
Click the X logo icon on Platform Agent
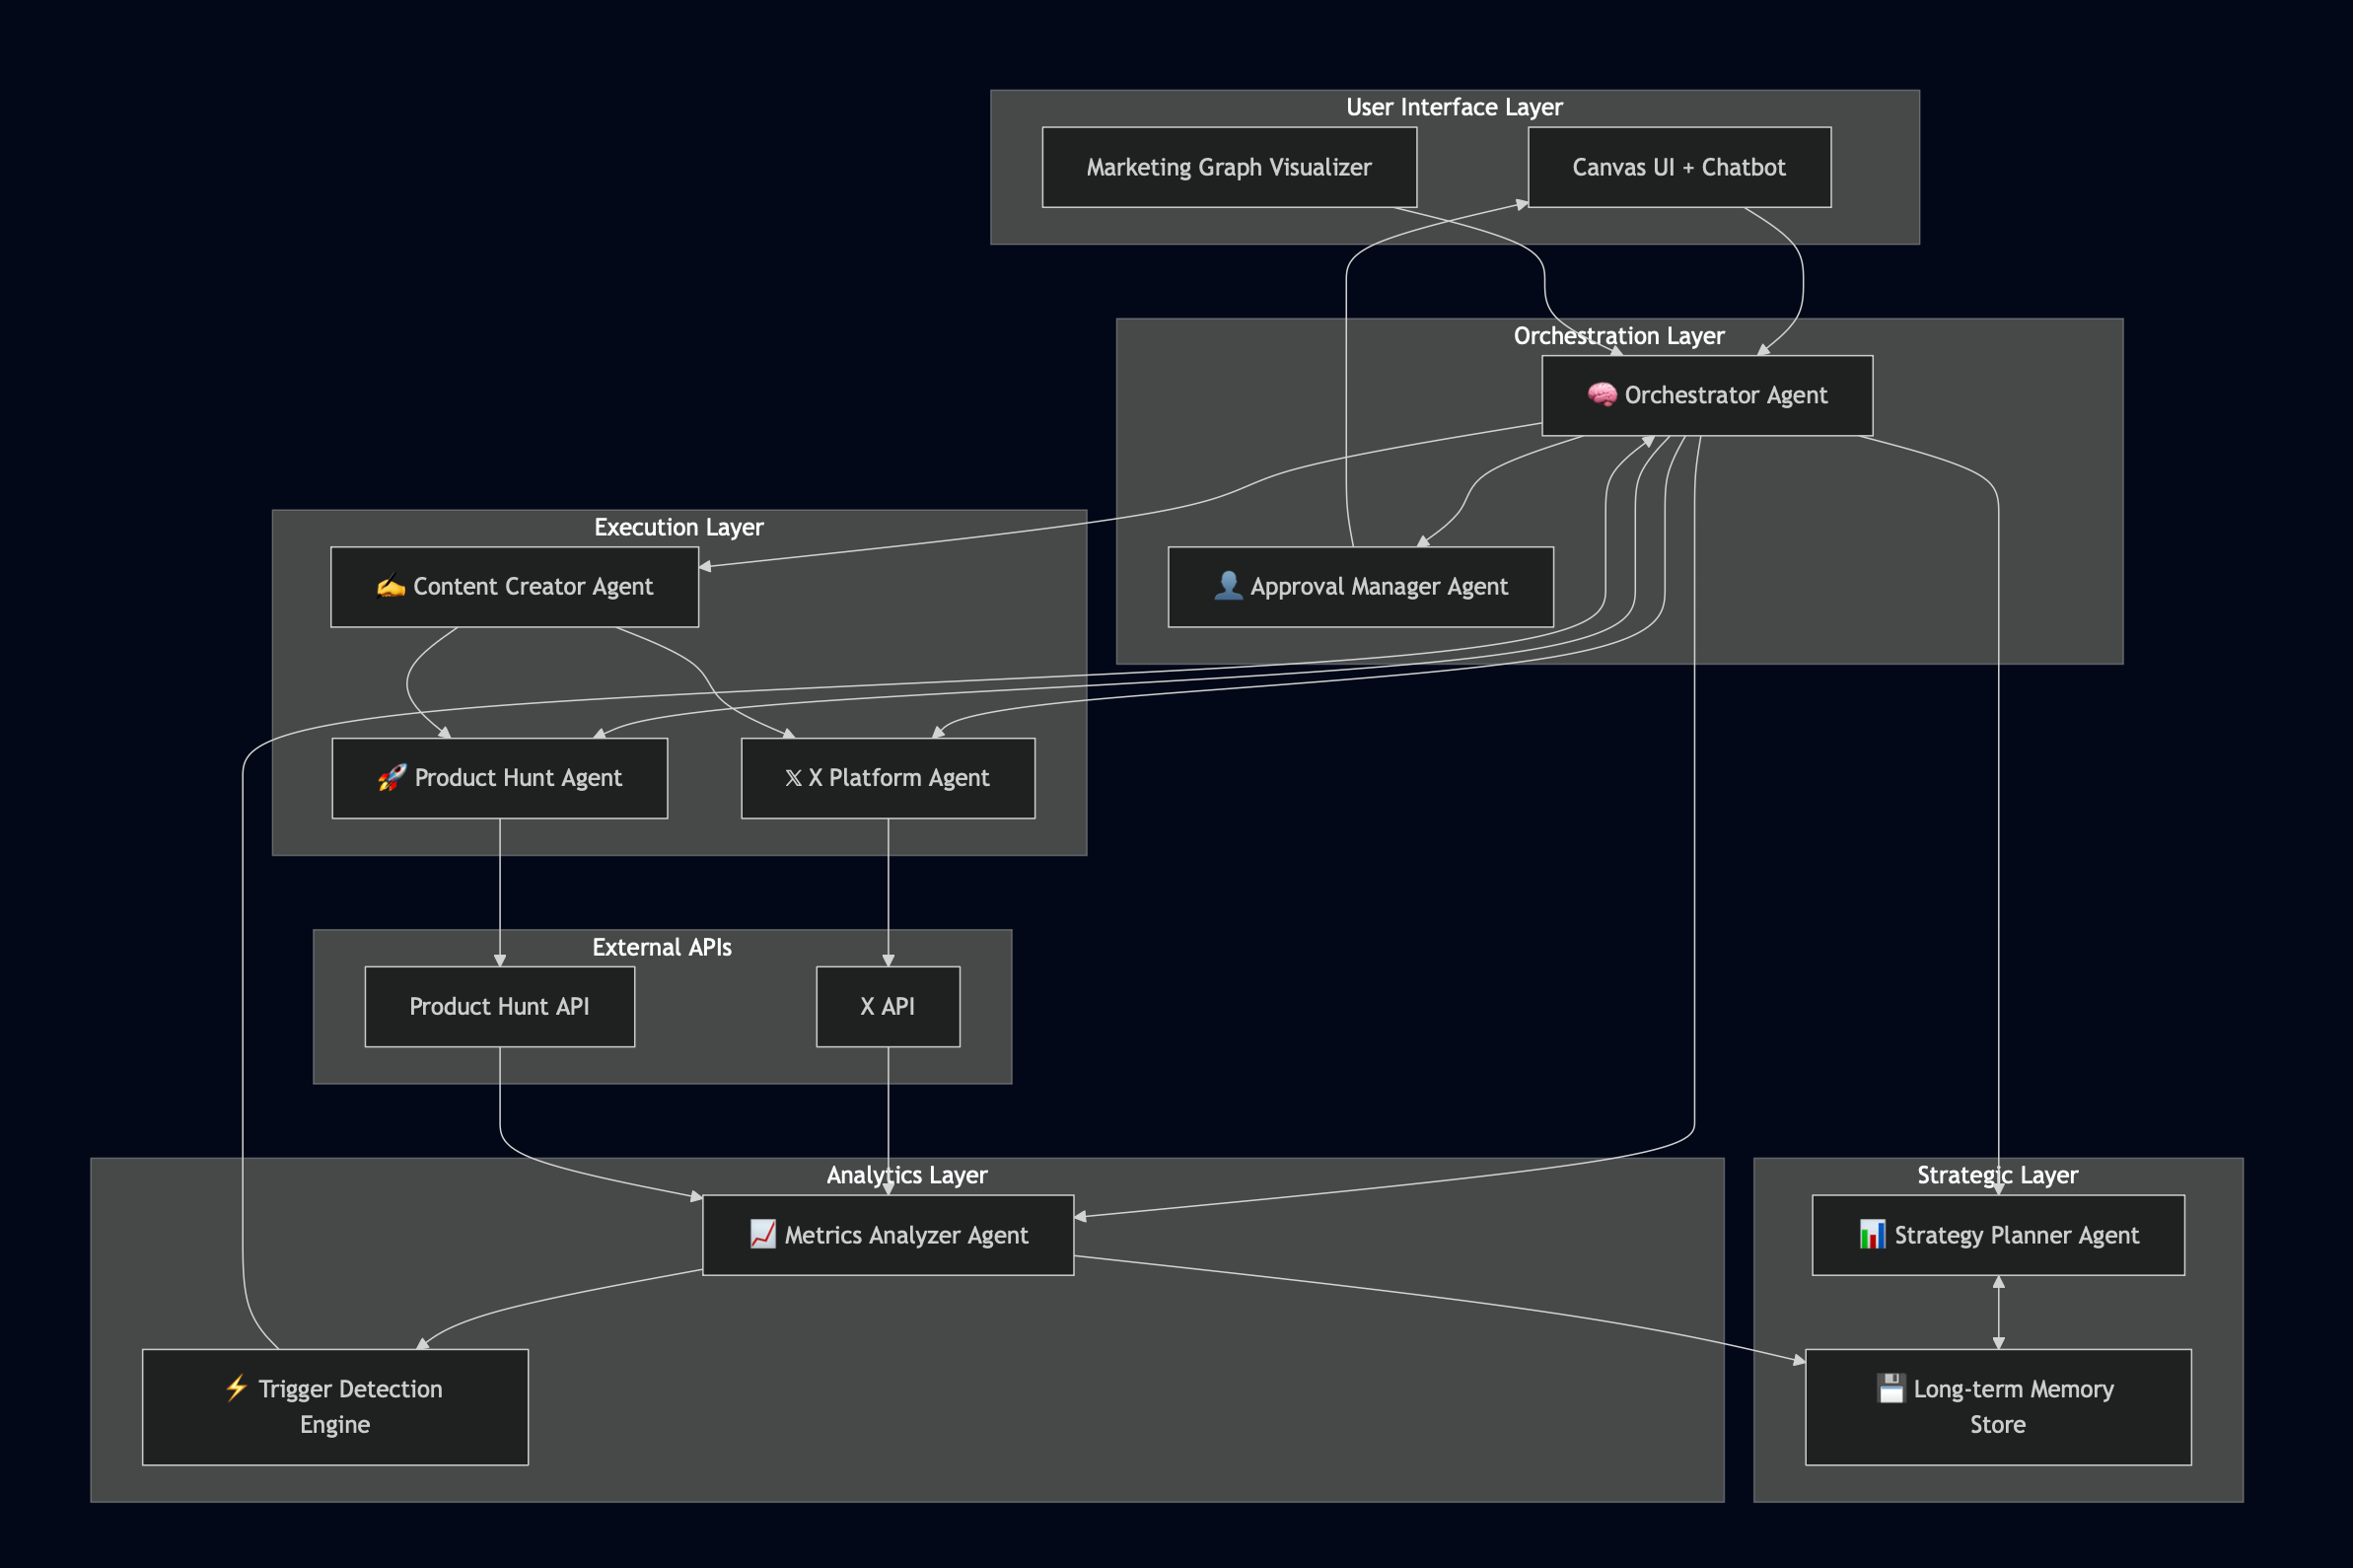[793, 778]
